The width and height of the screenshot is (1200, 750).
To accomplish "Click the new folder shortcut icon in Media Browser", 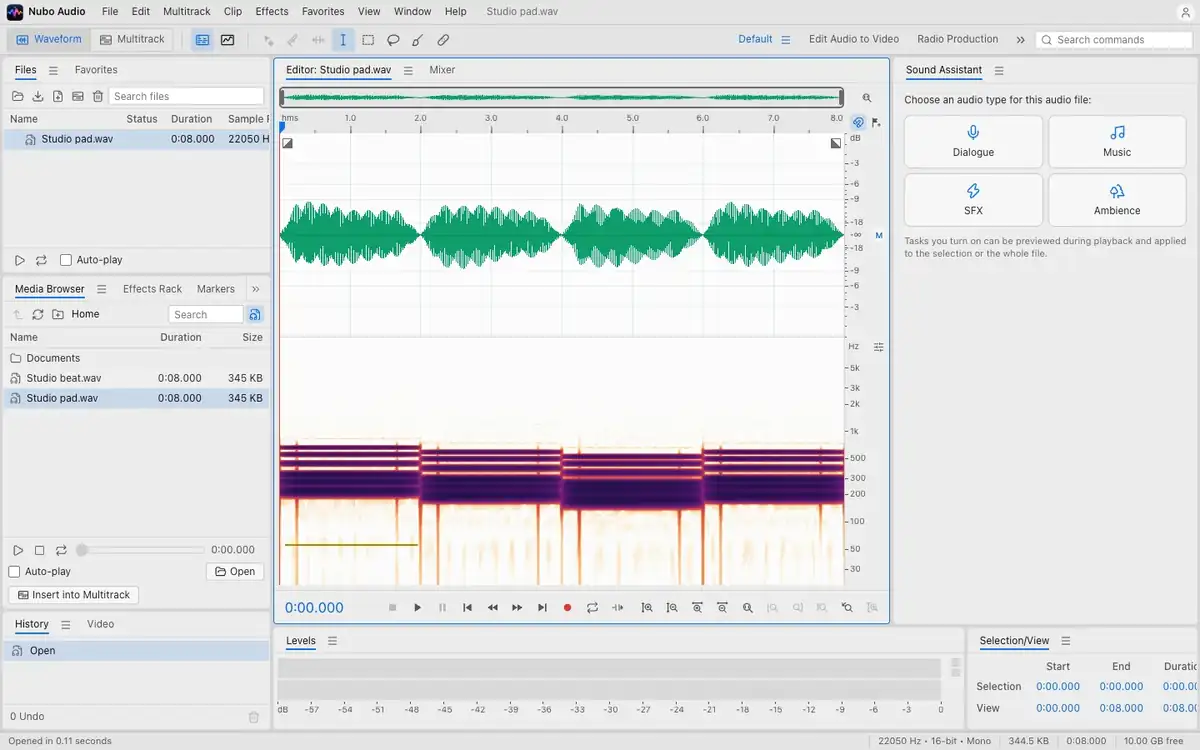I will [58, 314].
